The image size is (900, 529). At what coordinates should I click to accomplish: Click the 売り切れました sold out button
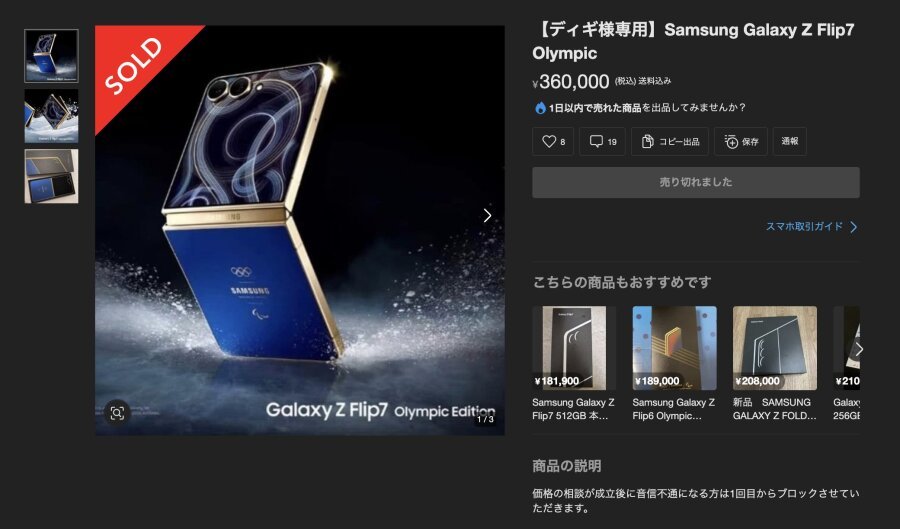pyautogui.click(x=696, y=182)
